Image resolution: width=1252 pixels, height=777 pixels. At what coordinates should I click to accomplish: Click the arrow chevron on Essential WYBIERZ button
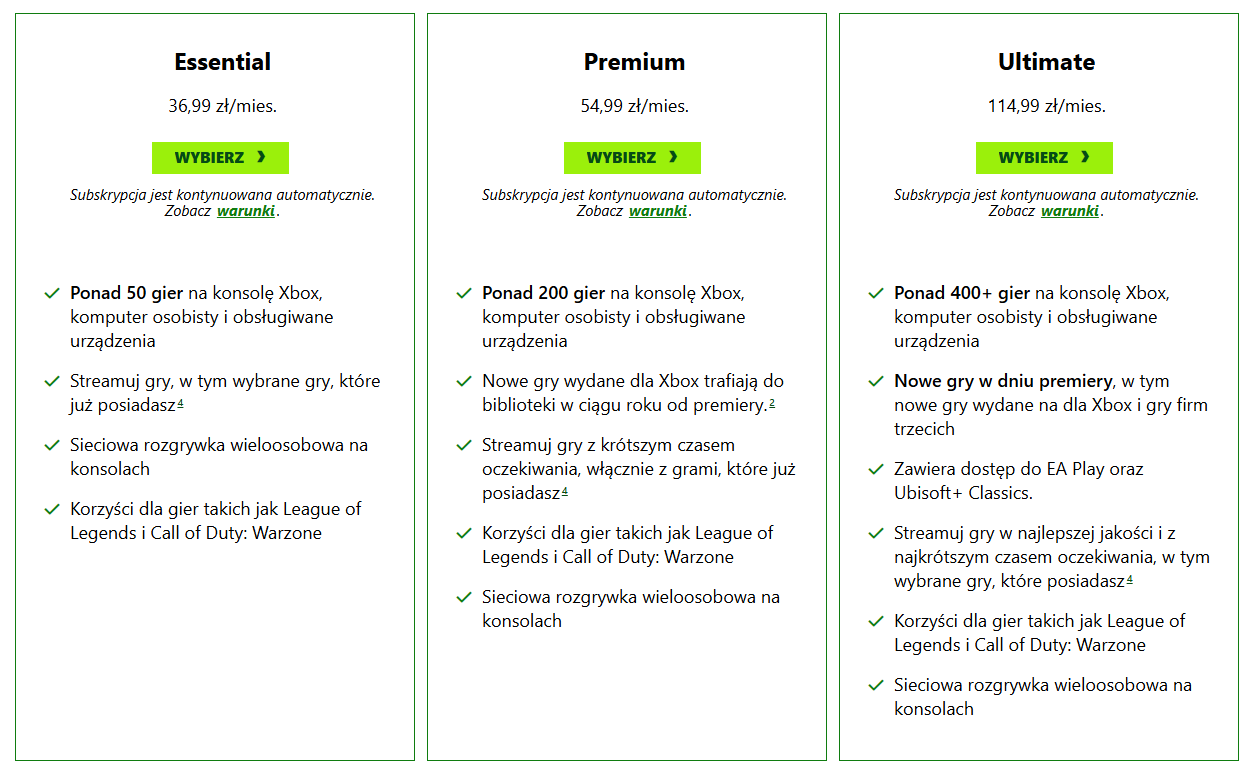261,157
